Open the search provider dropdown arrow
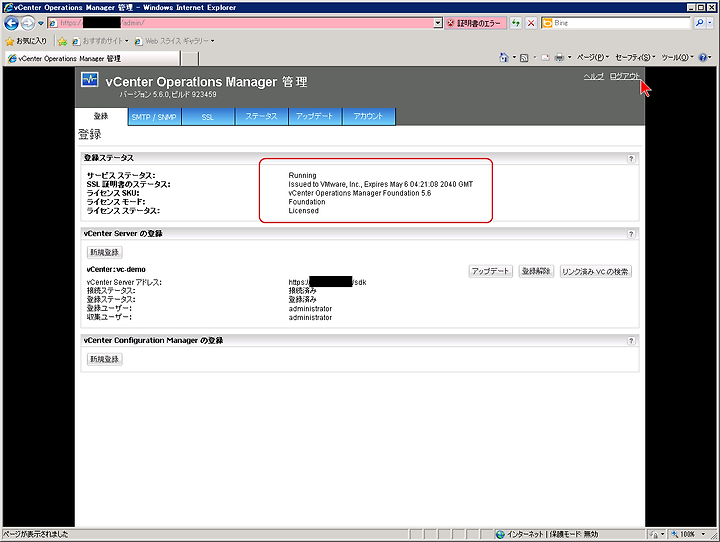Viewport: 720px width, 542px height. click(709, 23)
